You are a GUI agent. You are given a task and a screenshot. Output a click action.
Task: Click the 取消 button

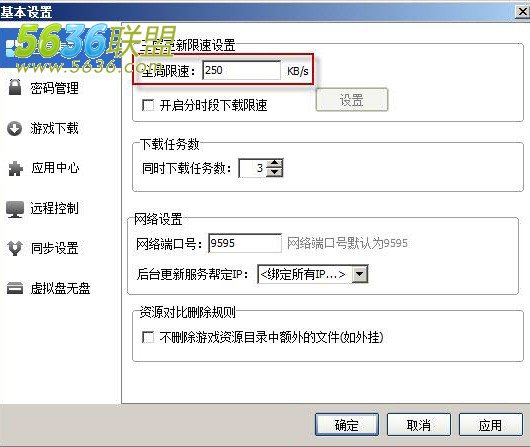[418, 425]
